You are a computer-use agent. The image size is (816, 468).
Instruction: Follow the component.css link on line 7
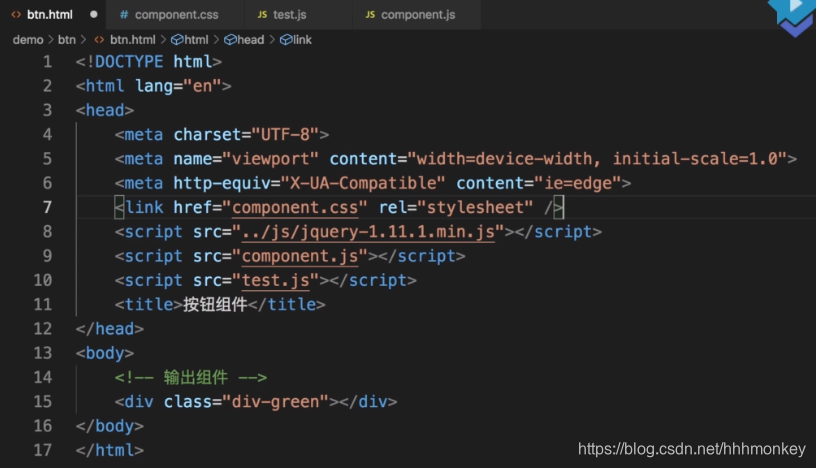295,208
